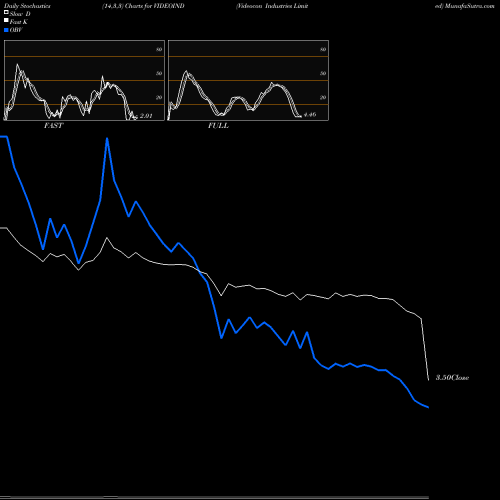
Task: Click the Slow D legend swatch
Action: (x=6, y=12)
